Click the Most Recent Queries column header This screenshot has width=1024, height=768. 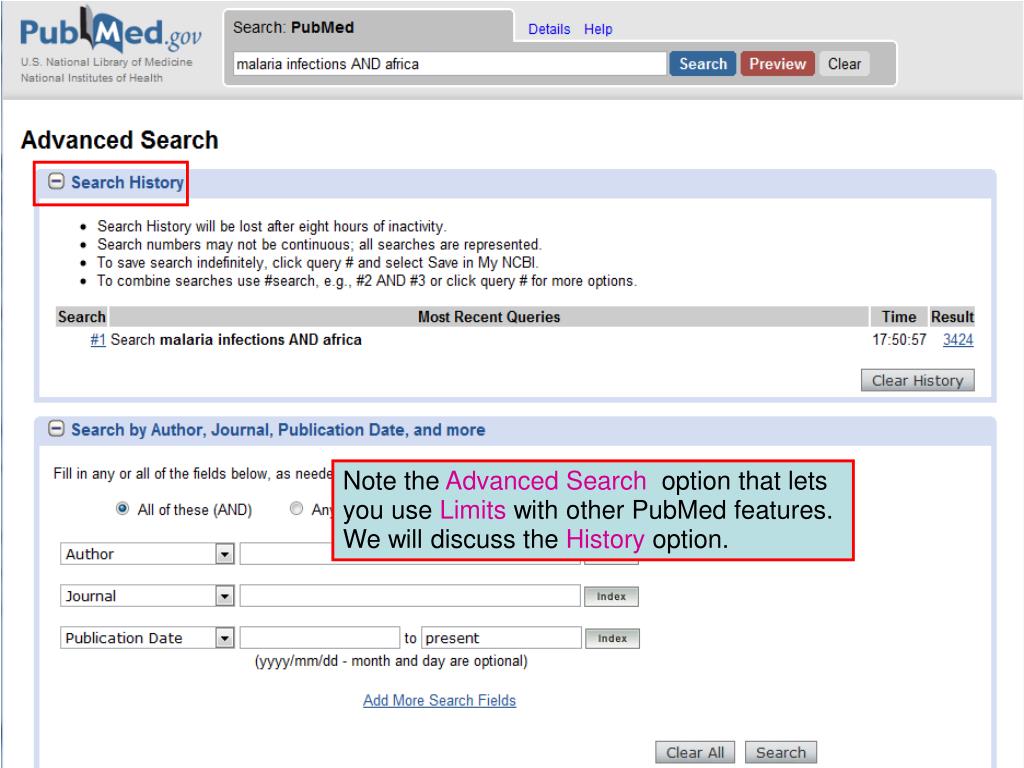[489, 317]
